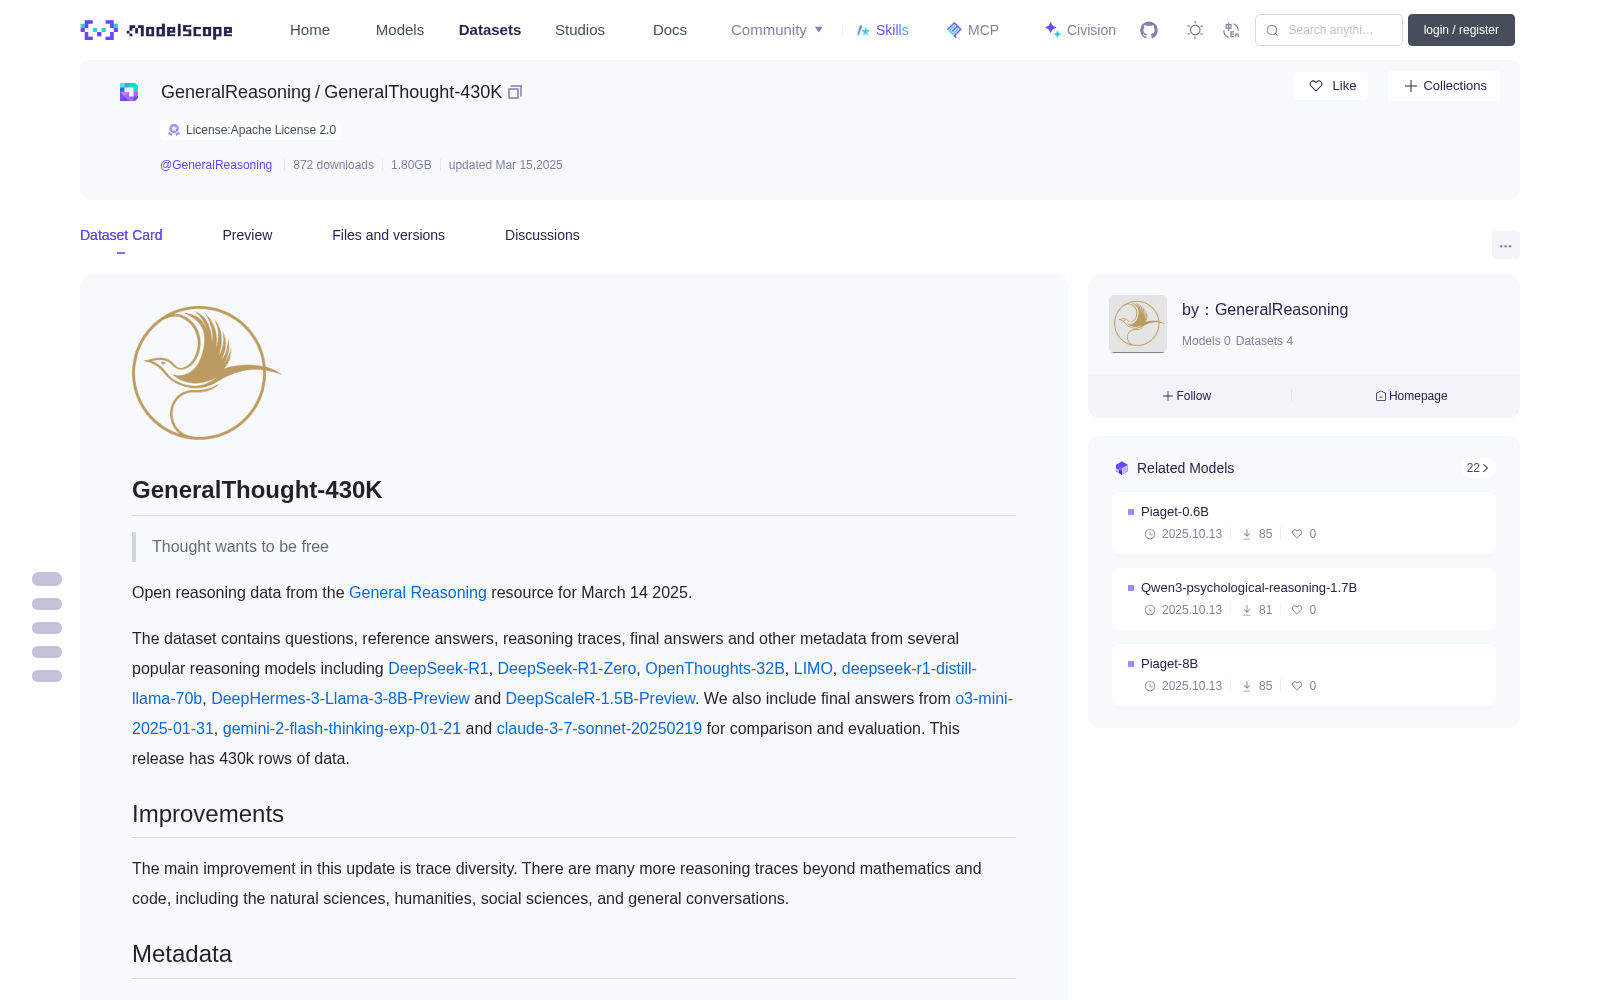
Task: Click the dataset avatar icon beside the title
Action: point(129,92)
